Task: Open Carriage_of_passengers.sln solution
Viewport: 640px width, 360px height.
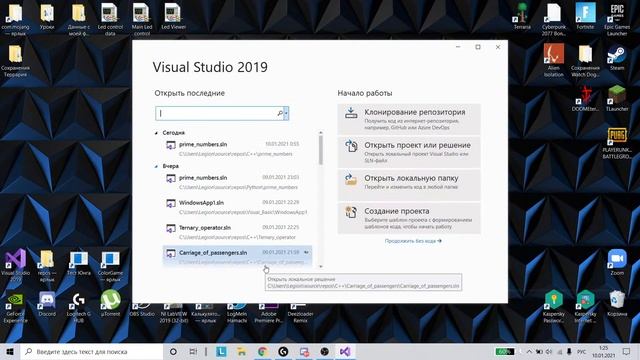Action: click(237, 256)
